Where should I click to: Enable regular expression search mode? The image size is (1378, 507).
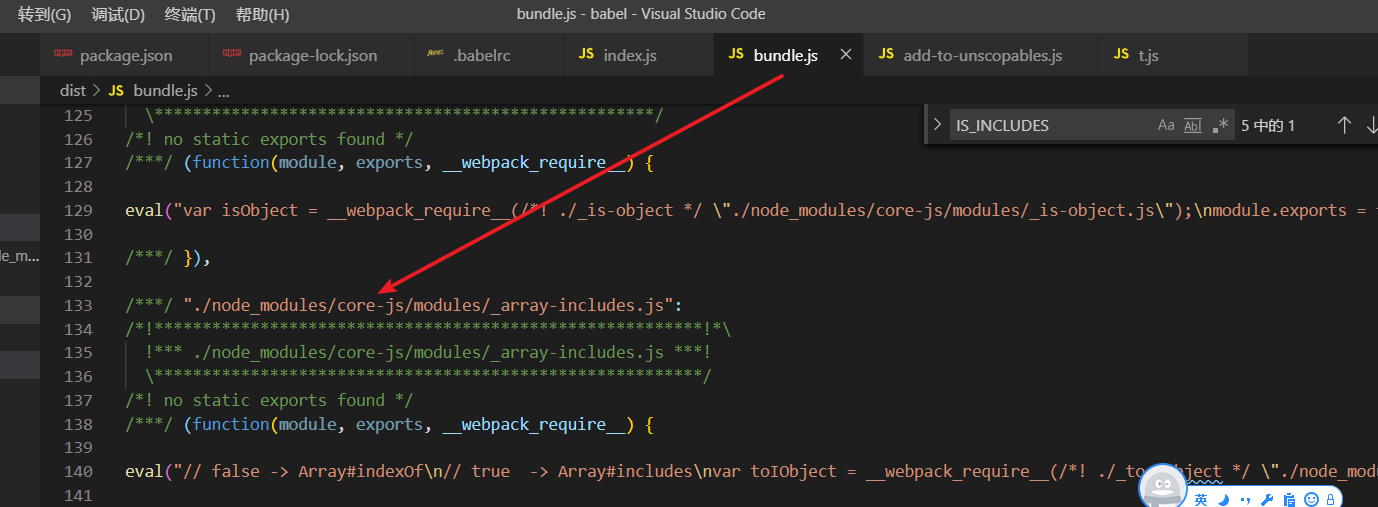(x=1219, y=125)
